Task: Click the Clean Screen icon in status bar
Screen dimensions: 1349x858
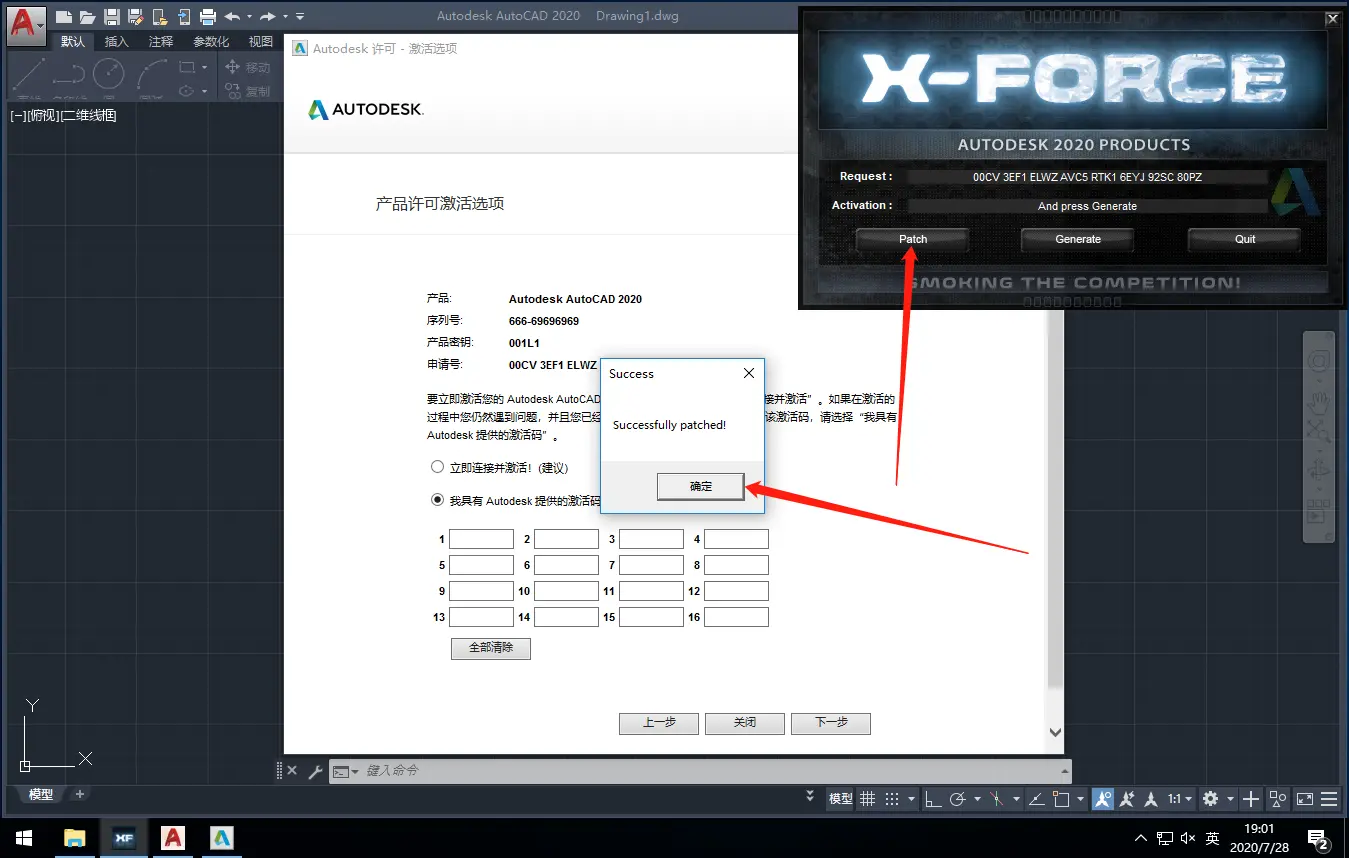Action: coord(1305,799)
